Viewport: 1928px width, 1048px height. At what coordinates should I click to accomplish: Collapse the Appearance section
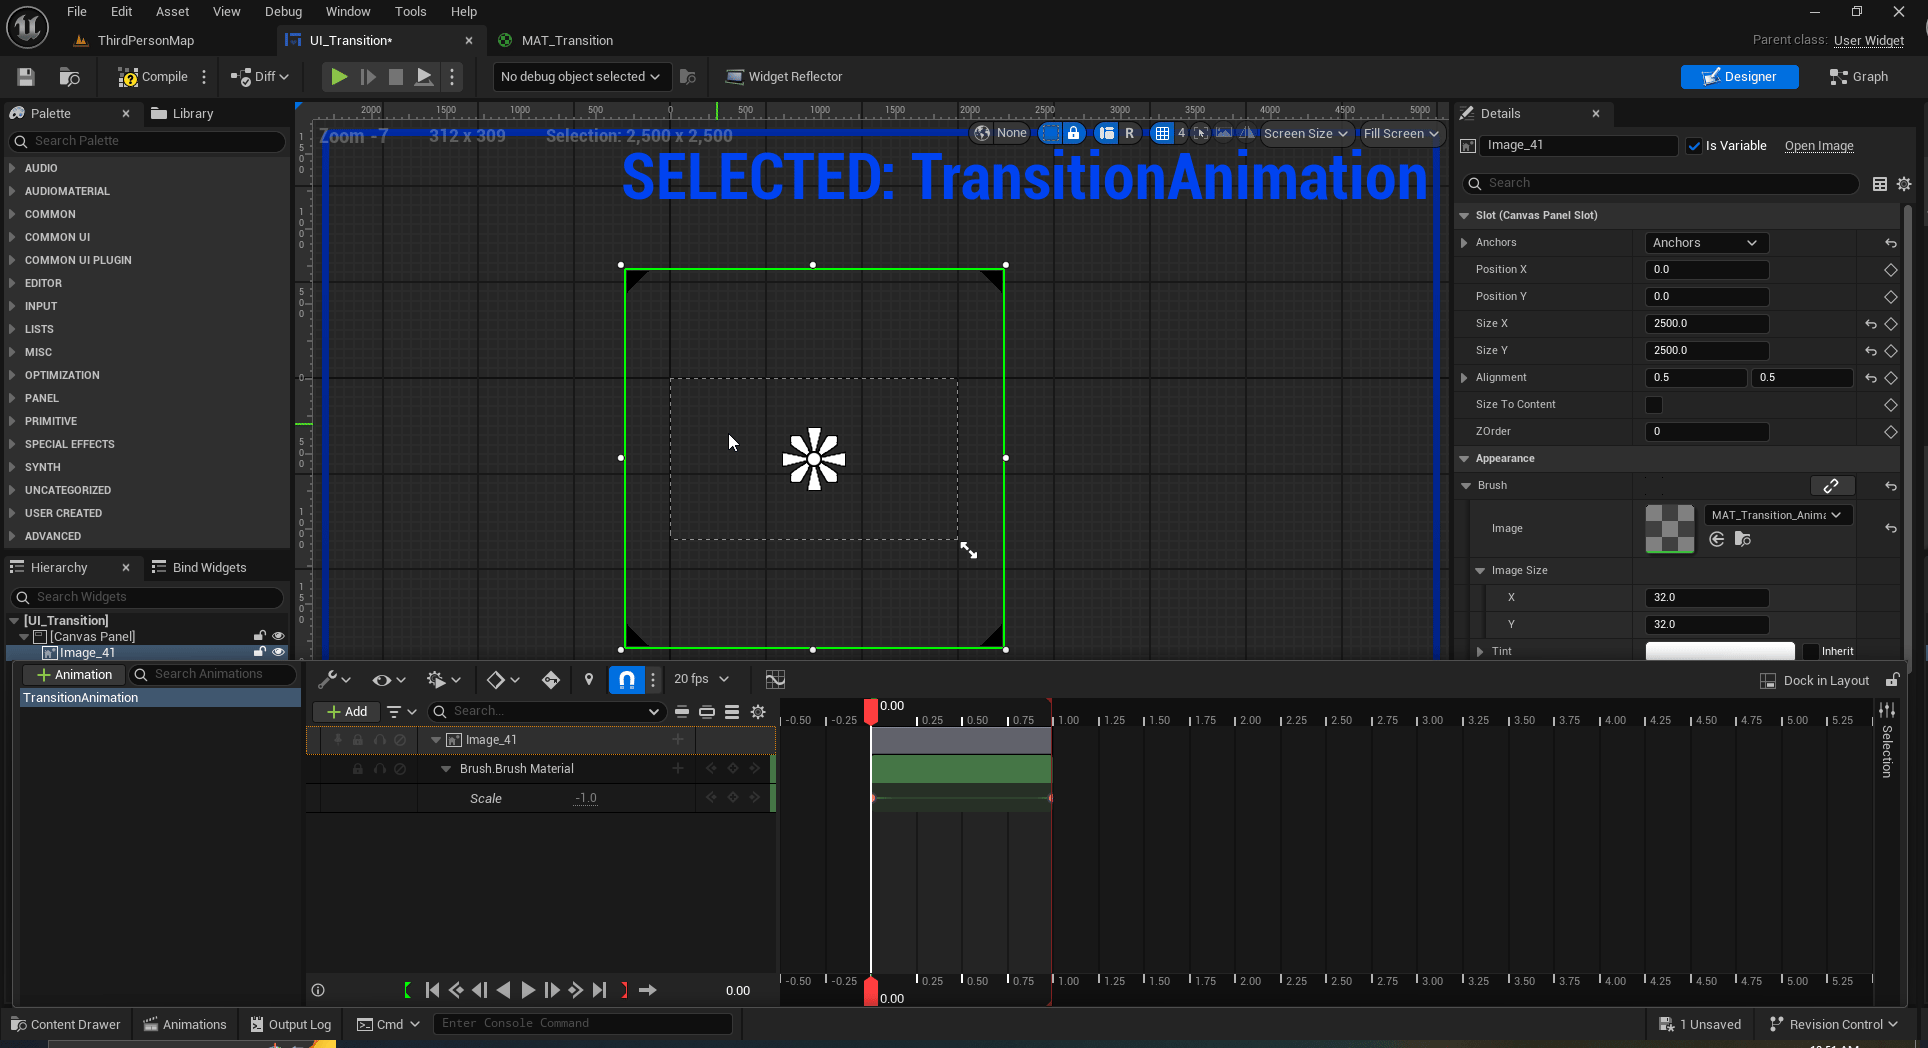click(x=1465, y=458)
